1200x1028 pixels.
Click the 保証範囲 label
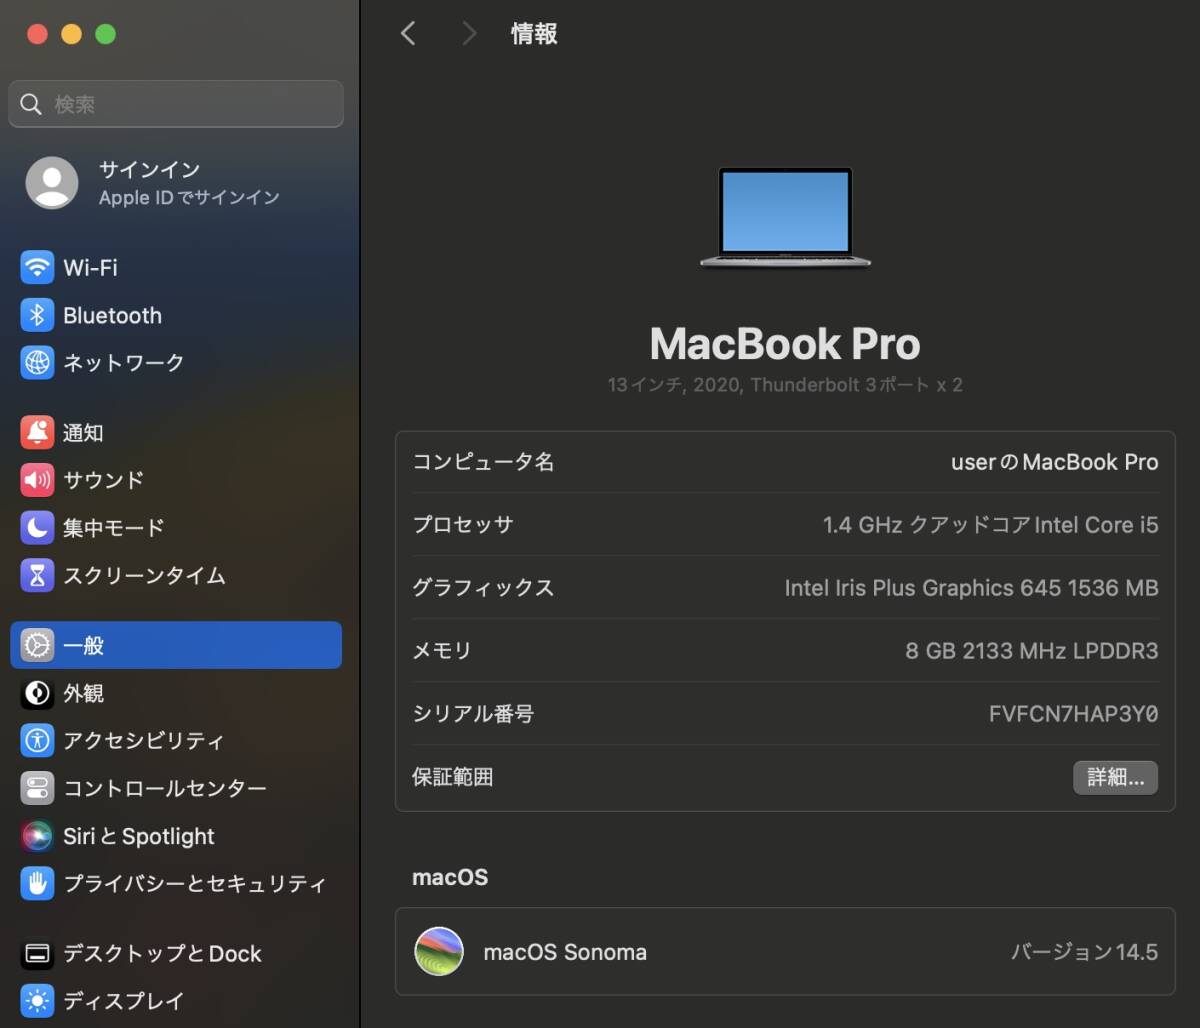(x=453, y=777)
